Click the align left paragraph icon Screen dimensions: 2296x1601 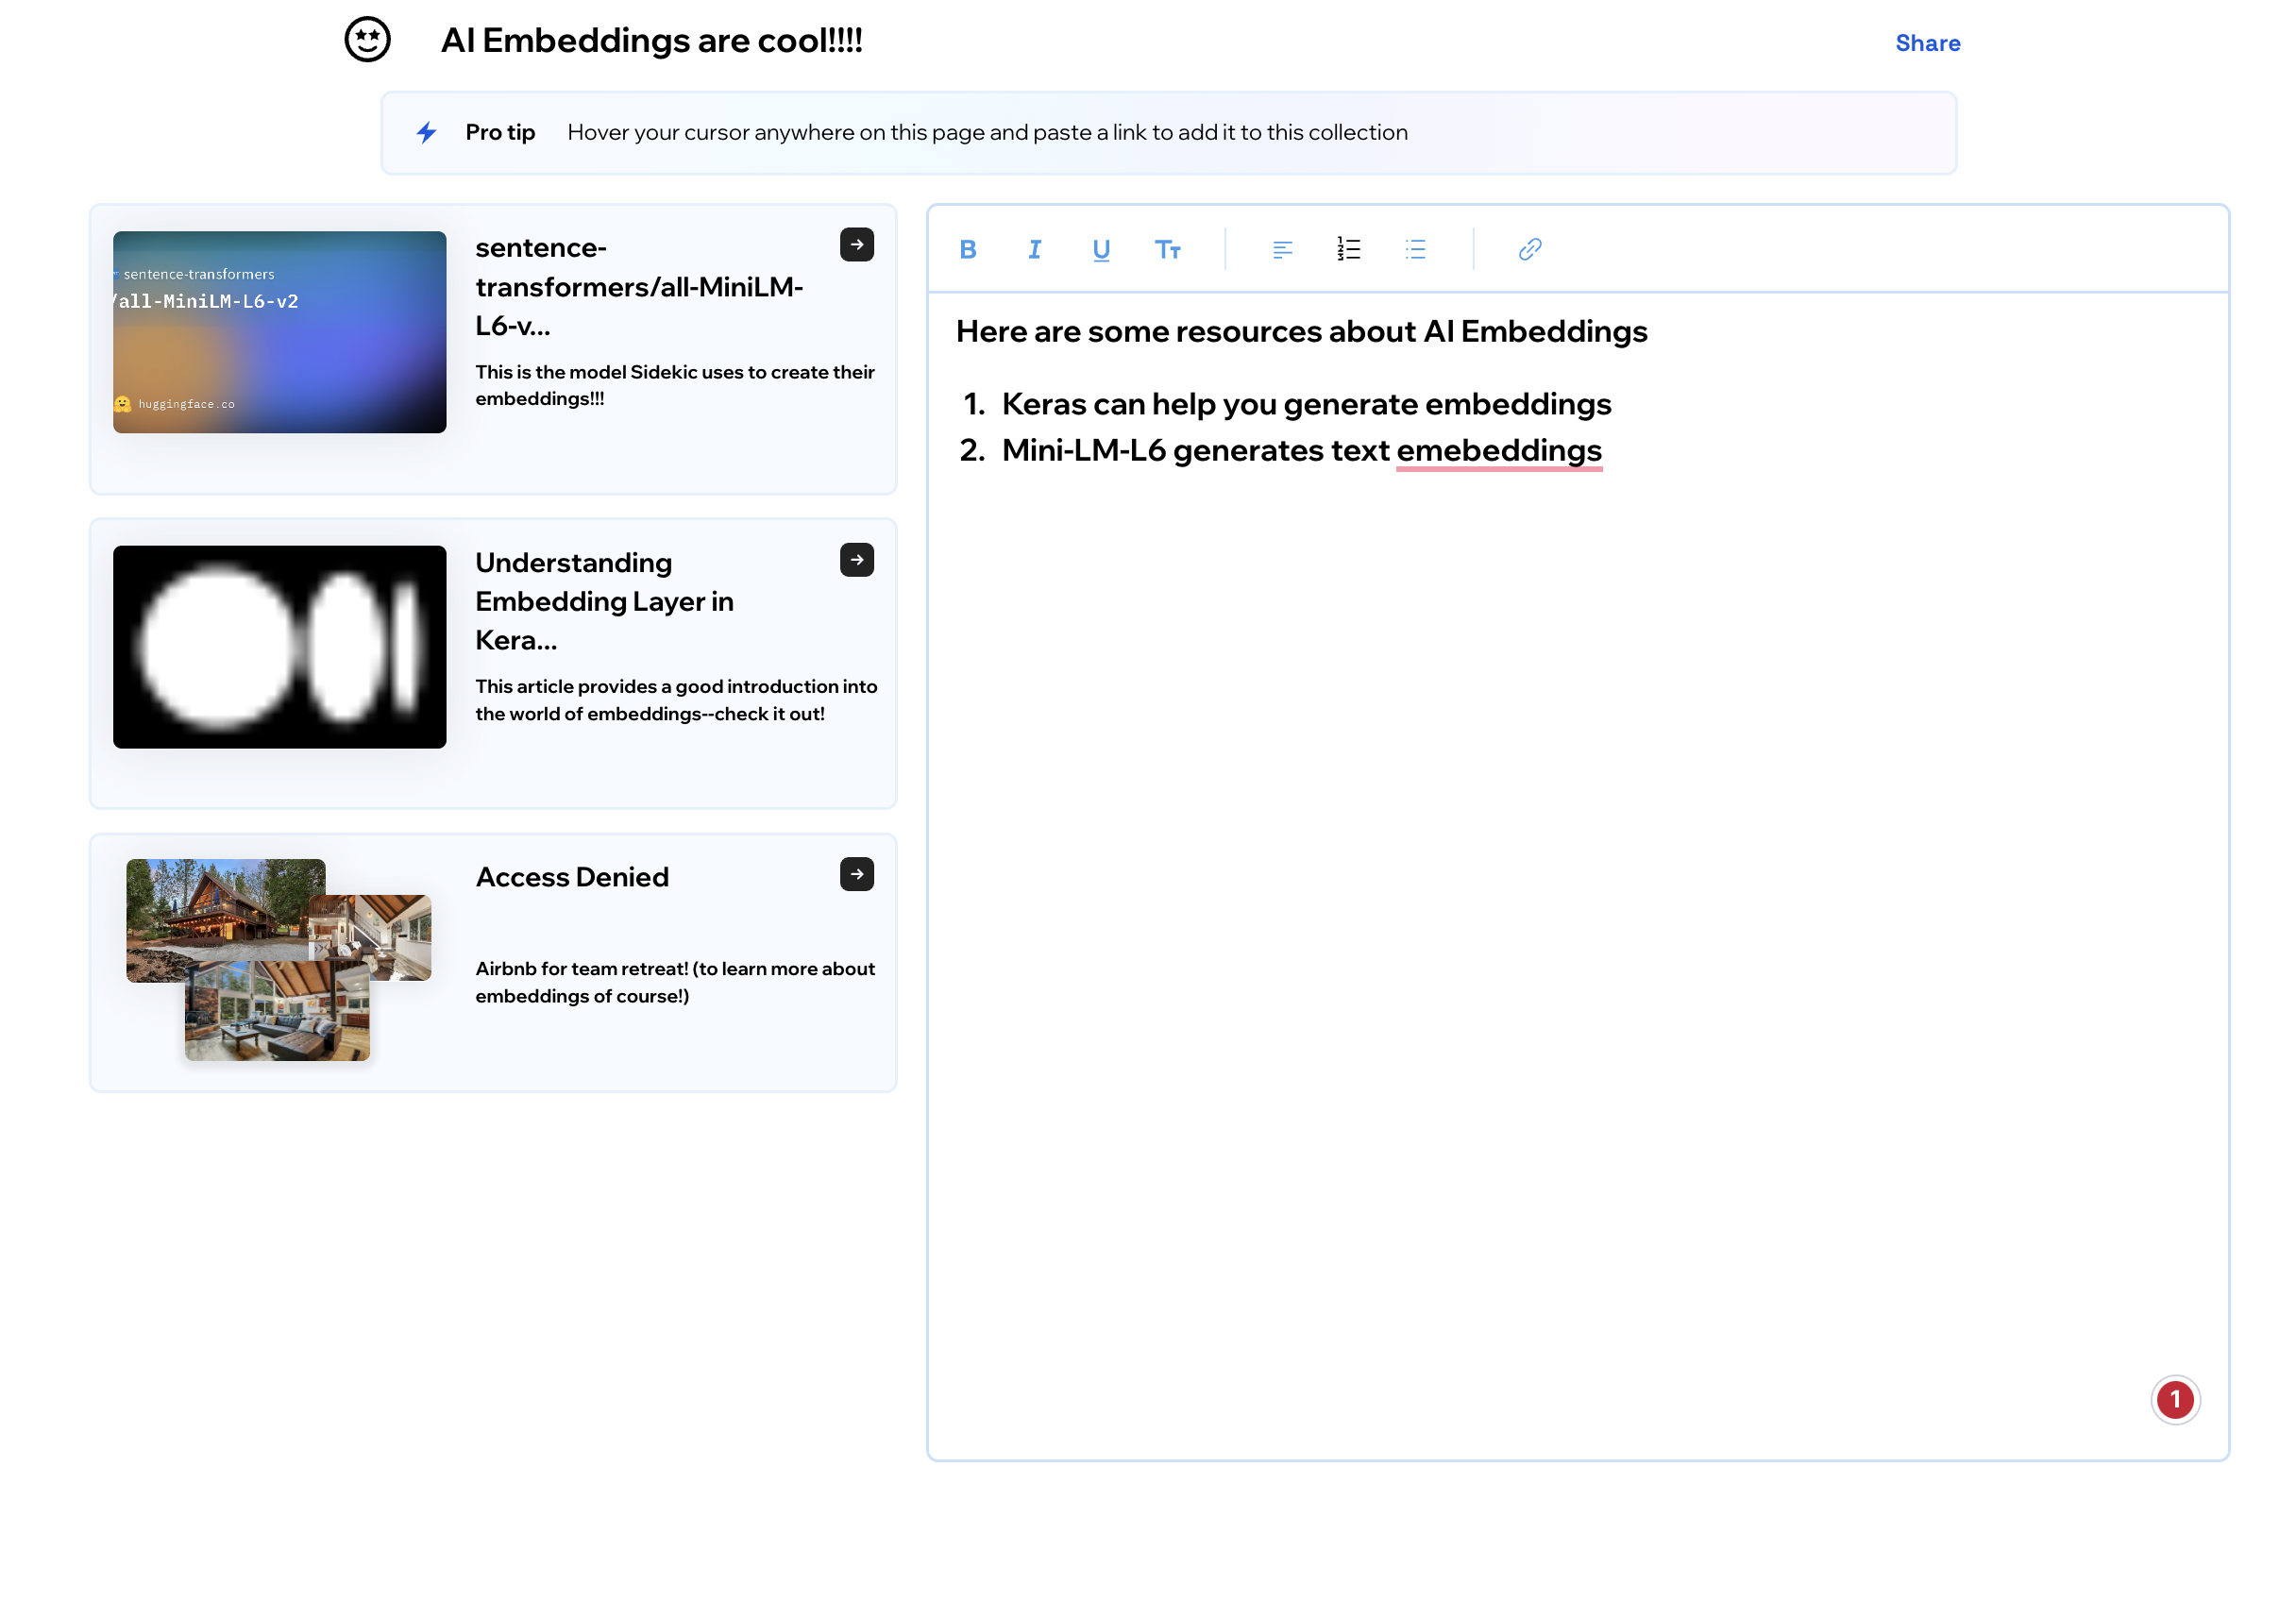pyautogui.click(x=1282, y=249)
